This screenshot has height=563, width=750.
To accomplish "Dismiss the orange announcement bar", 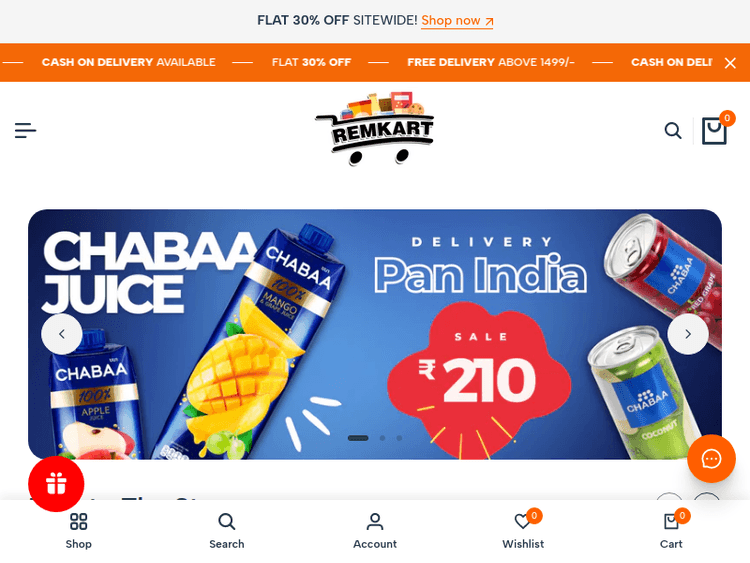I will (x=730, y=63).
